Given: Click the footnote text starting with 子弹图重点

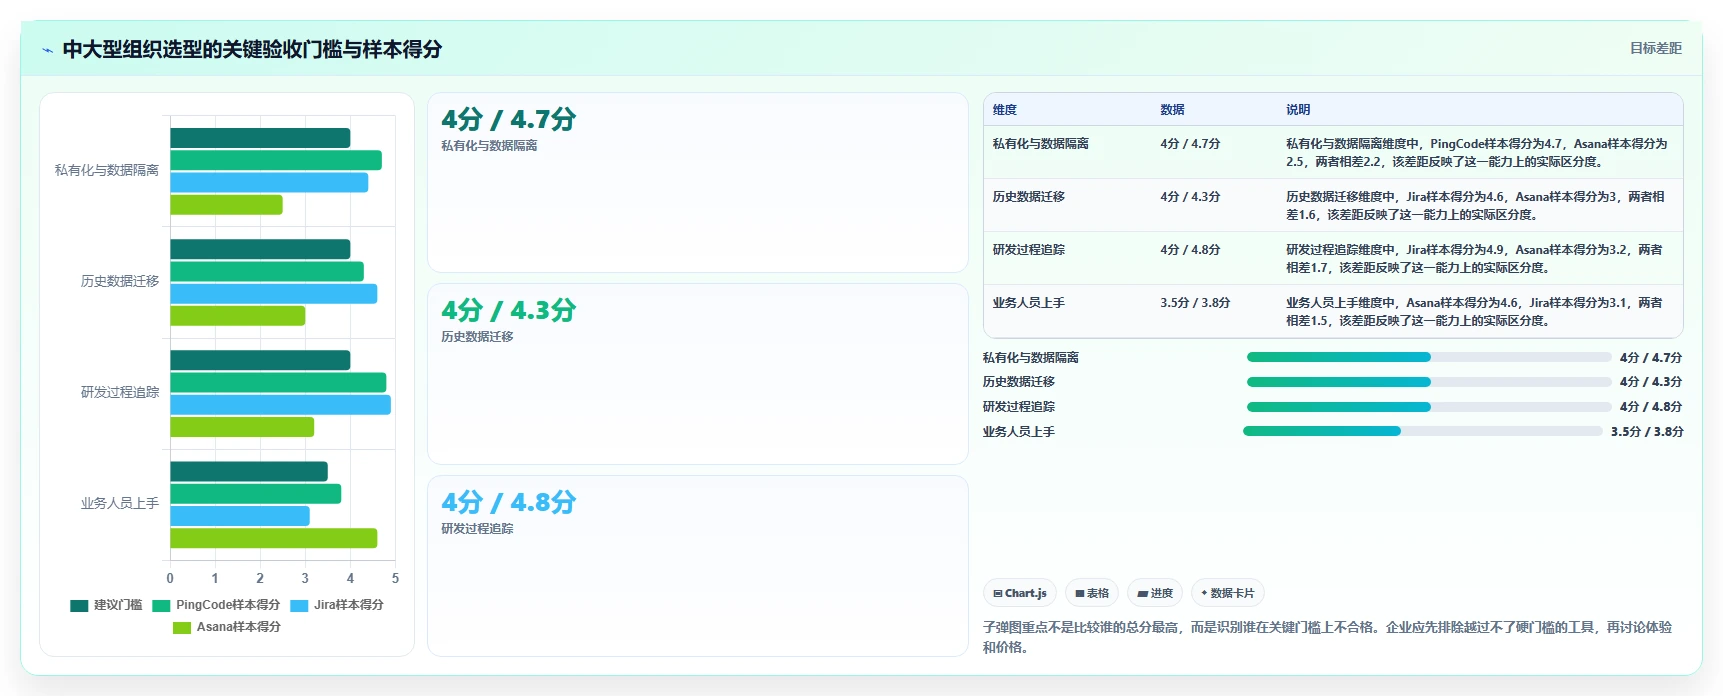Looking at the screenshot, I should coord(1327,637).
